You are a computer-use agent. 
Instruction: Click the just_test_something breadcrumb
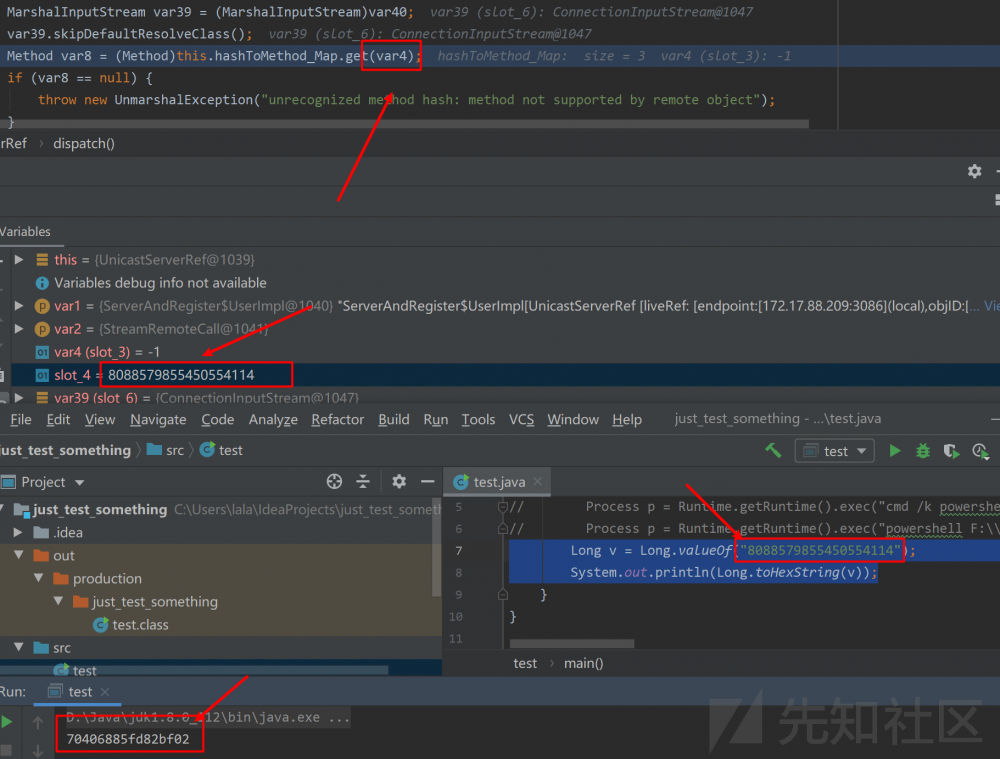click(x=66, y=450)
